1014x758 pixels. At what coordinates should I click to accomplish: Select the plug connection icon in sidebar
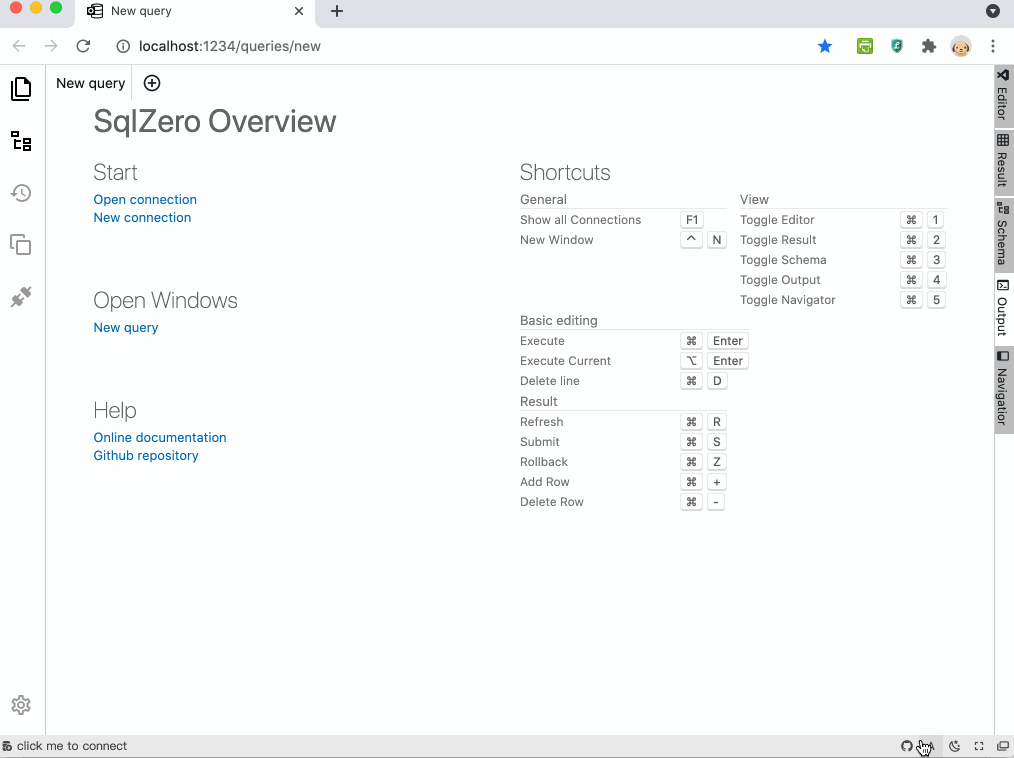[x=21, y=296]
